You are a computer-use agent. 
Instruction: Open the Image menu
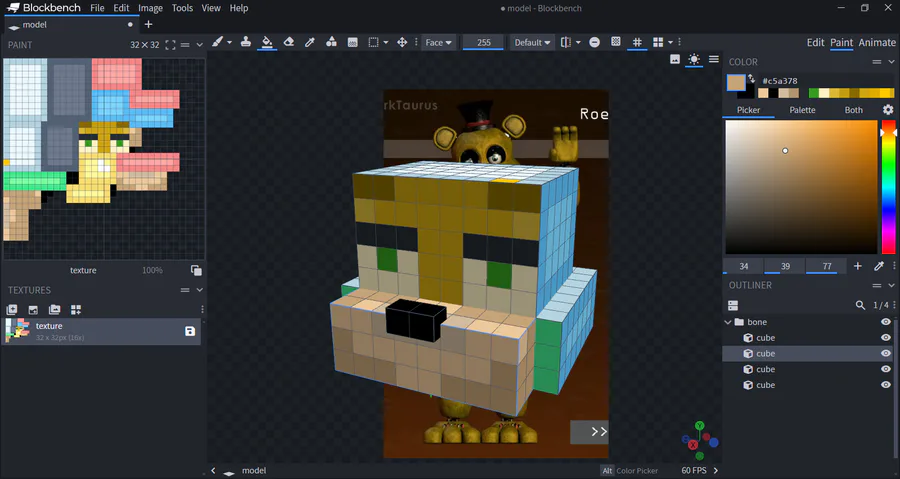(150, 8)
